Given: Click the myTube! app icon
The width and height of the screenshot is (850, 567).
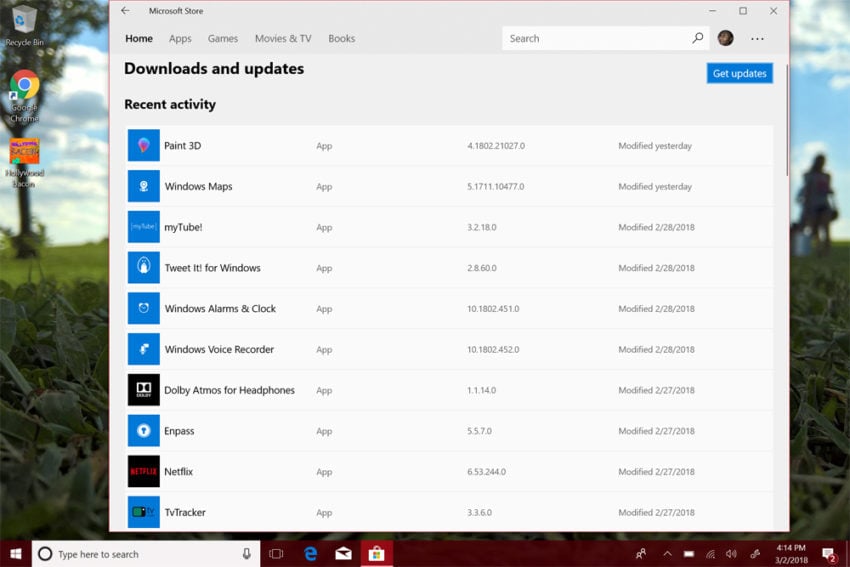Looking at the screenshot, I should point(144,227).
